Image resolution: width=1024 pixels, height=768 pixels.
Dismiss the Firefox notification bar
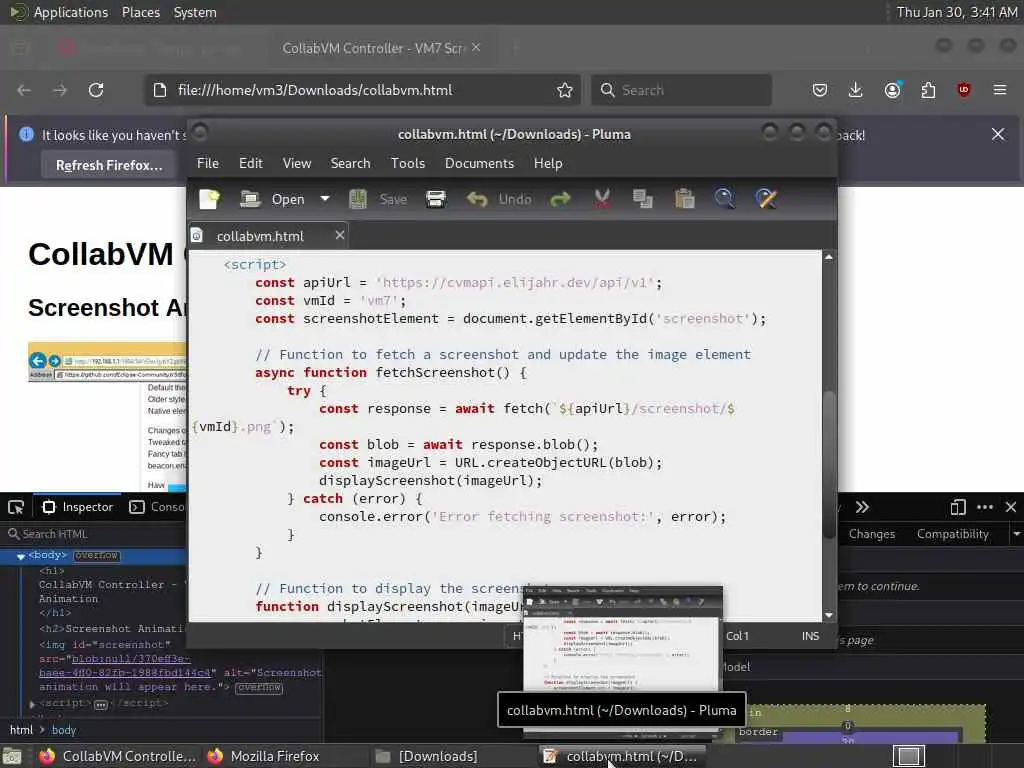pyautogui.click(x=998, y=135)
